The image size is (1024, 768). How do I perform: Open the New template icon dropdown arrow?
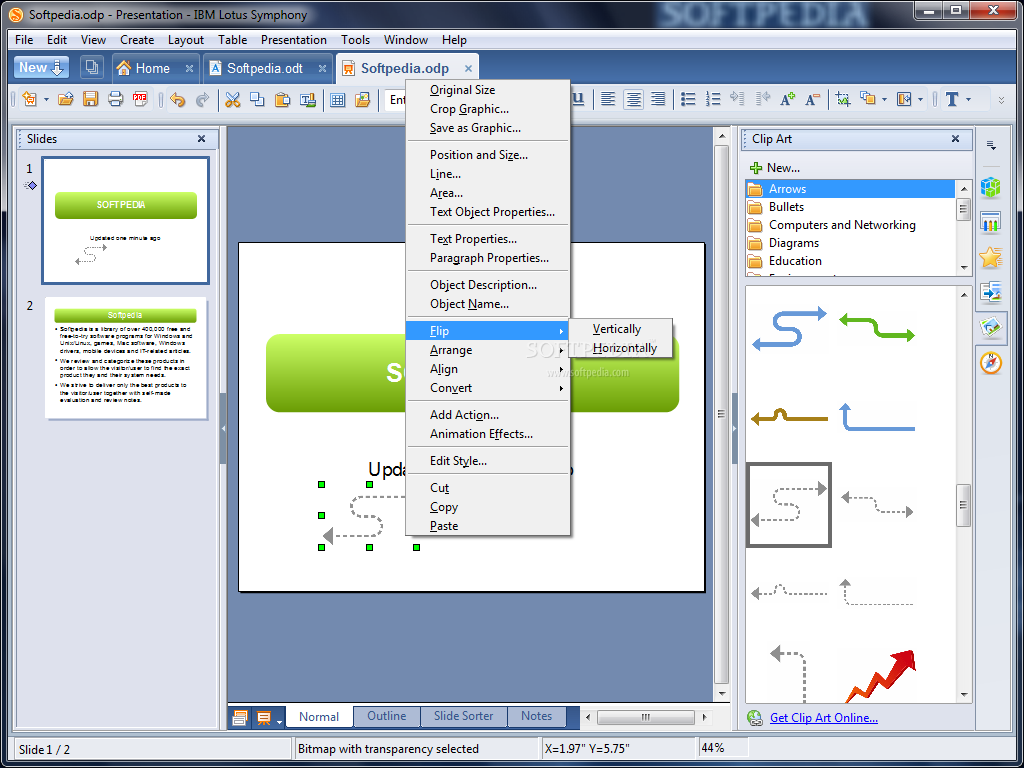pyautogui.click(x=46, y=100)
